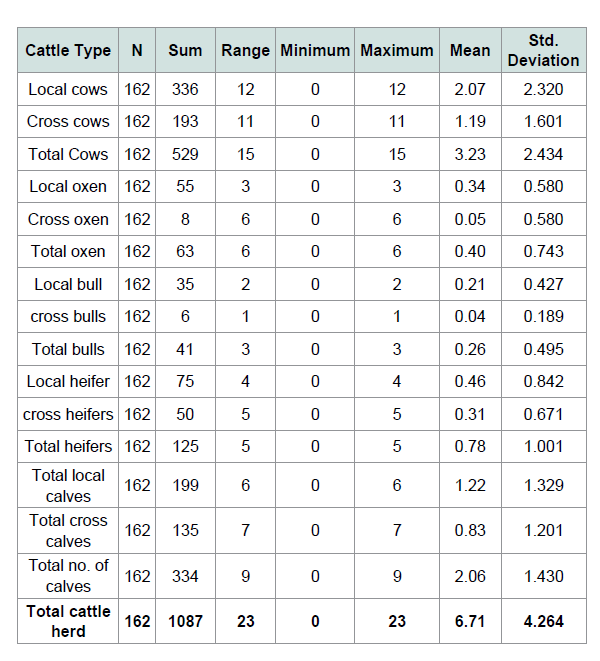Click the Local oxen row label
Viewport: 600px width, 661px height.
(68, 186)
